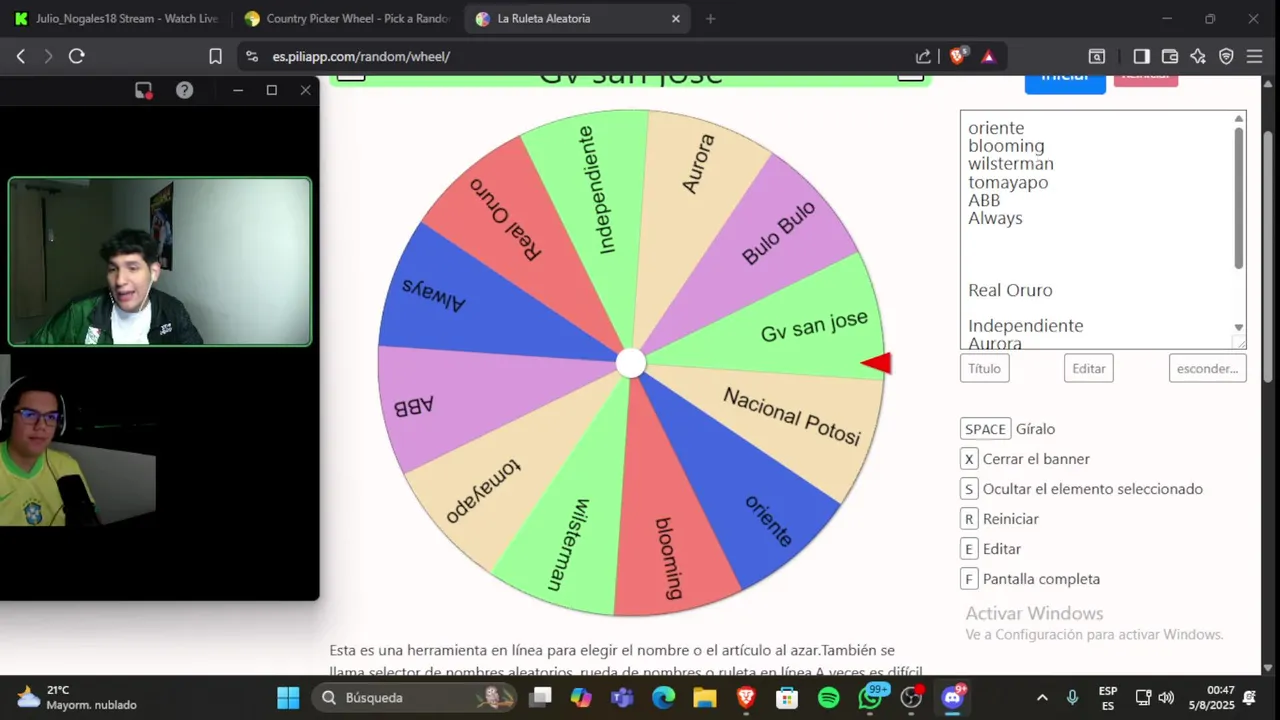The height and width of the screenshot is (720, 1280).
Task: Click the red-dot icon in stream window header
Action: tap(143, 90)
